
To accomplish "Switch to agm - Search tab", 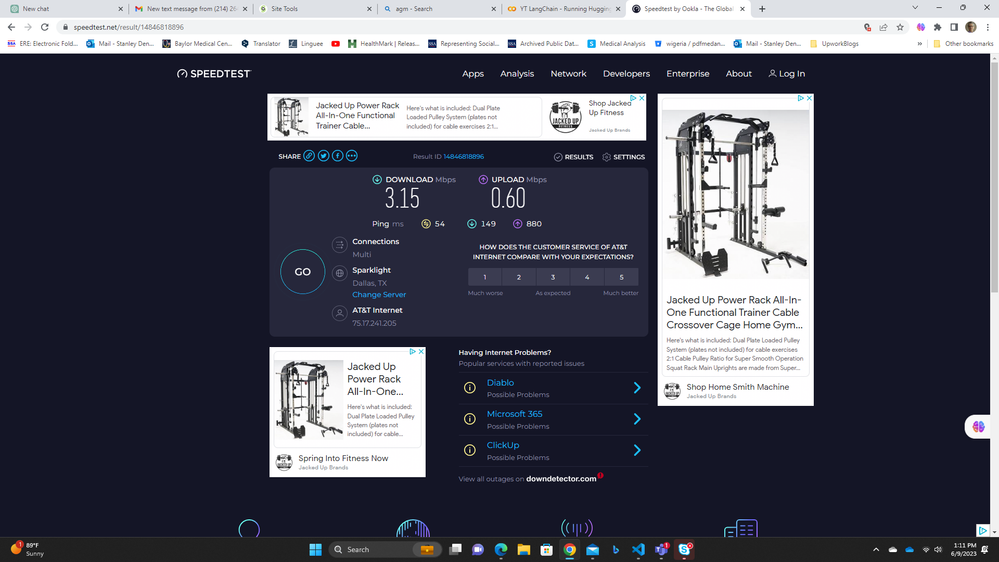I will coord(440,9).
